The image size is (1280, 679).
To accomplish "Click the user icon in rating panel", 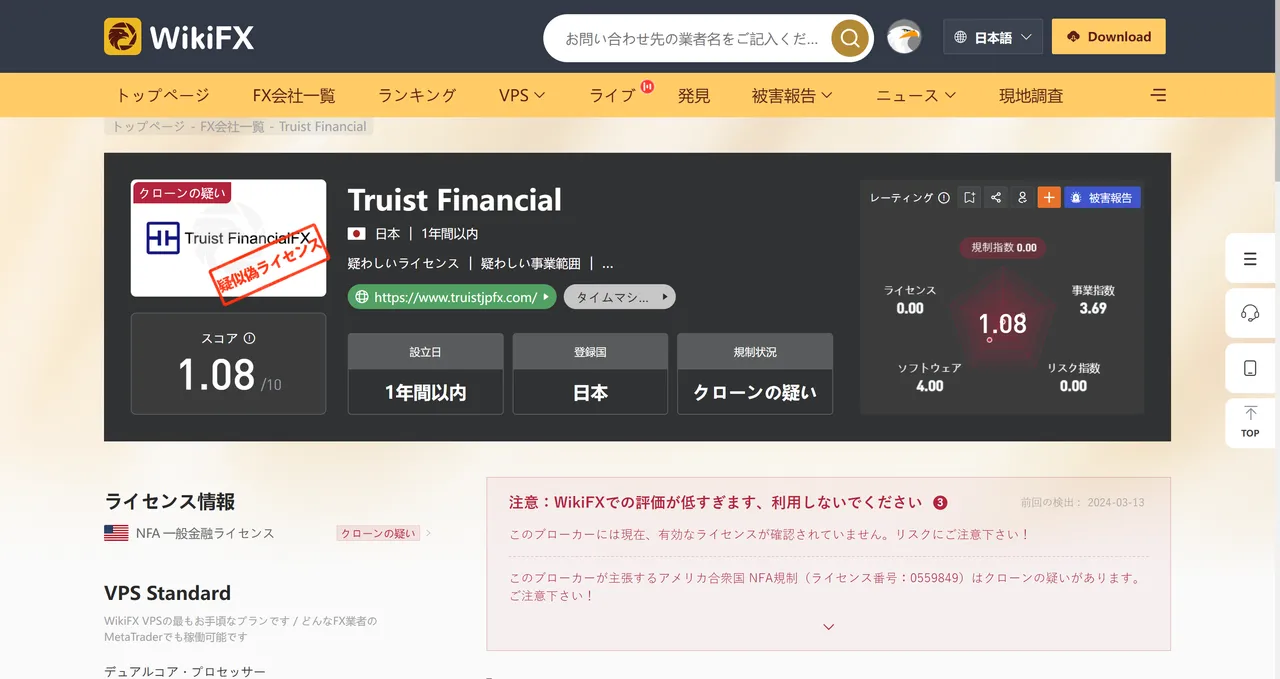I will click(x=1022, y=198).
